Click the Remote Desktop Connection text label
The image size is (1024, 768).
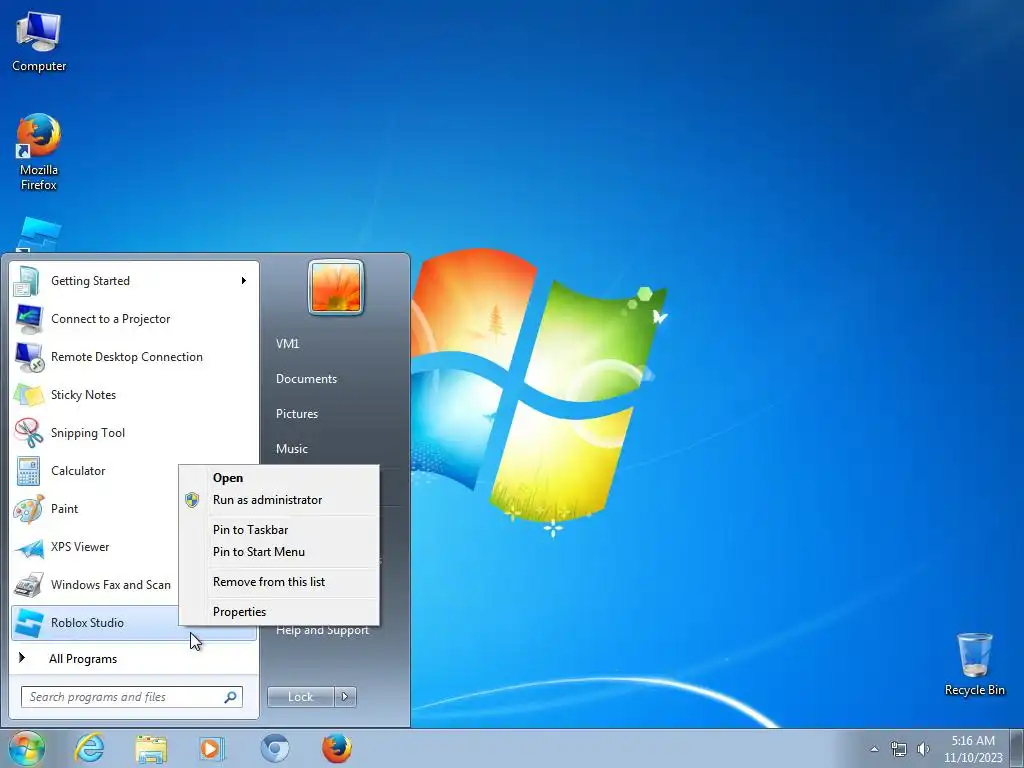click(x=127, y=357)
